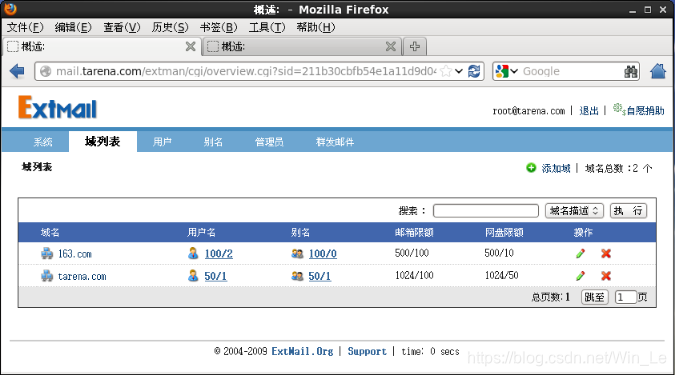Click the site identity icon in URL bar
This screenshot has height=376, width=676.
pyautogui.click(x=46, y=71)
